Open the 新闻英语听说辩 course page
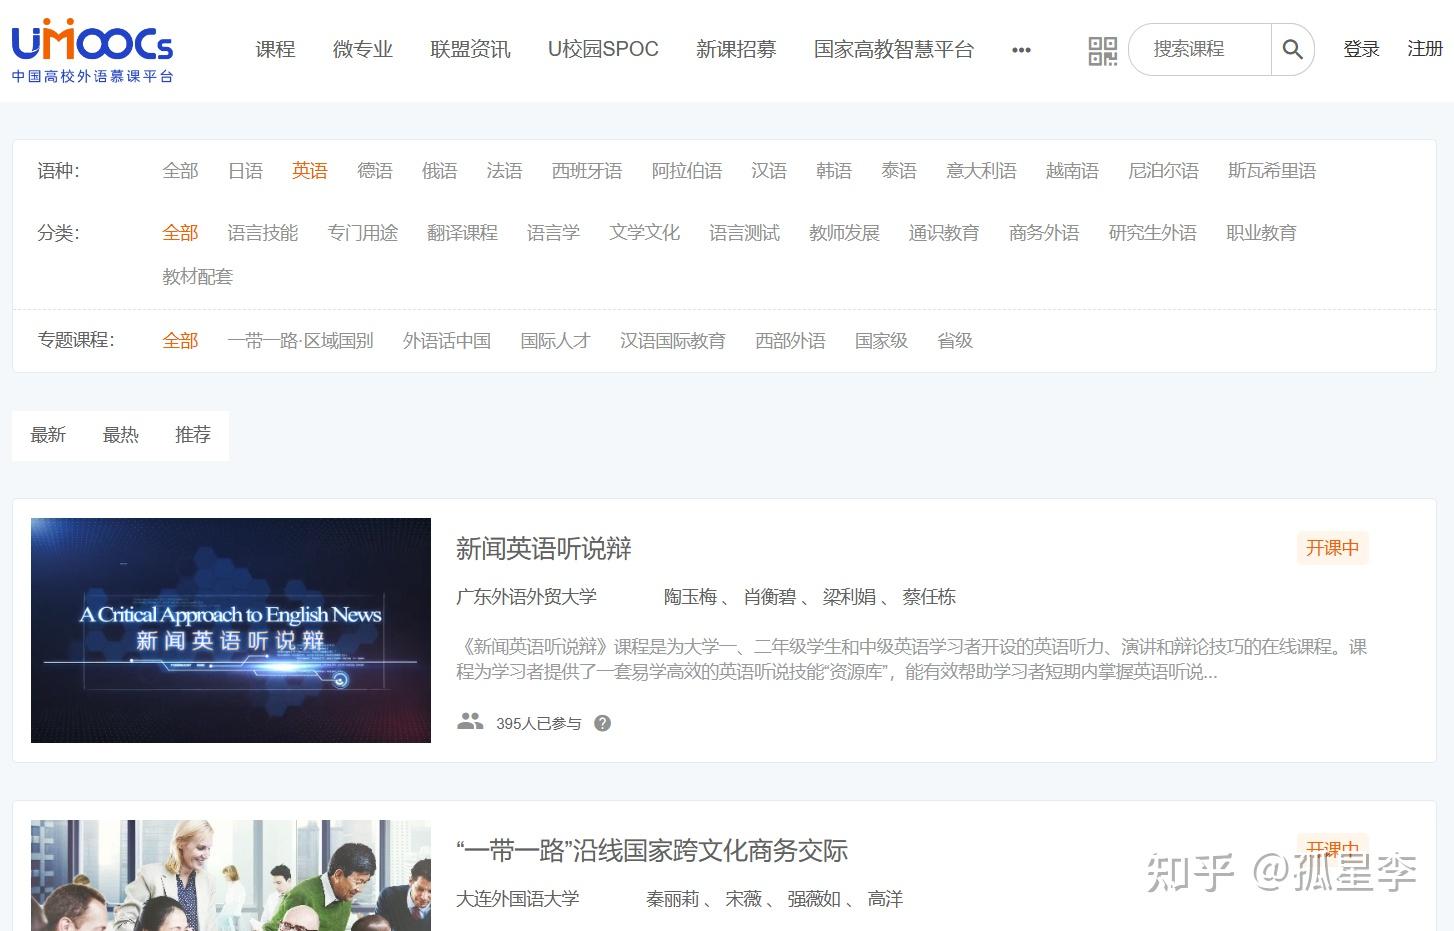This screenshot has height=931, width=1454. tap(541, 548)
